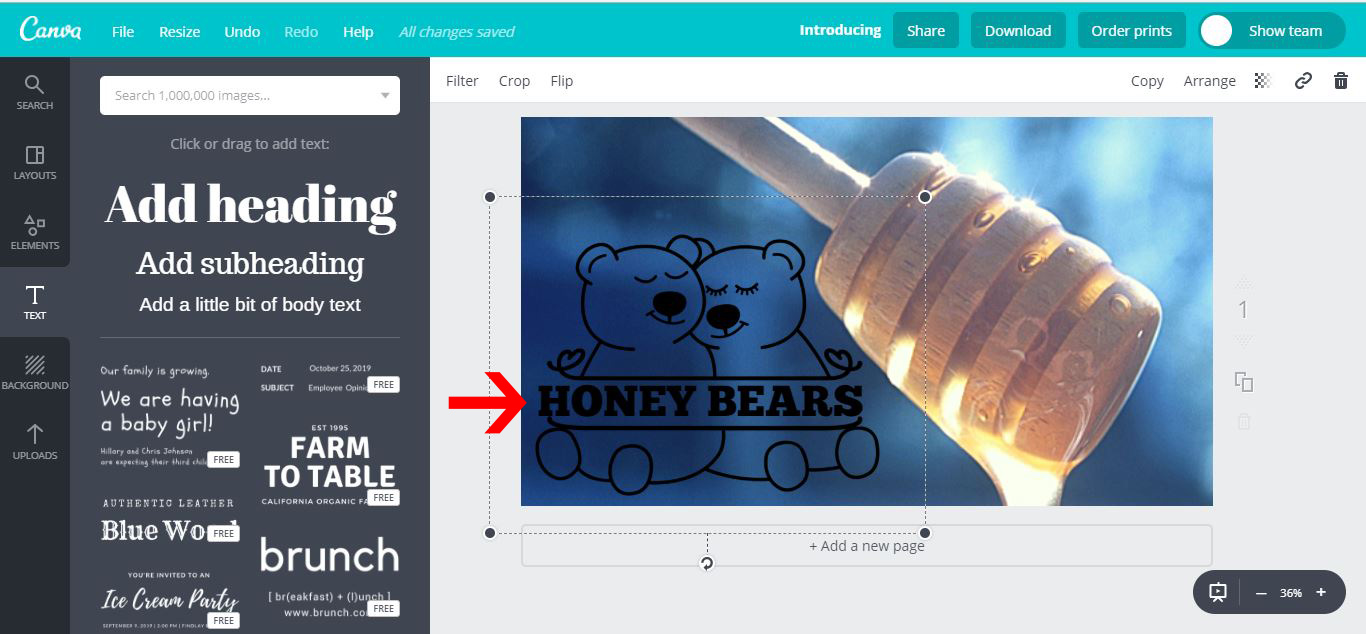Click the link icon in the toolbar
The height and width of the screenshot is (634, 1366).
(x=1302, y=81)
